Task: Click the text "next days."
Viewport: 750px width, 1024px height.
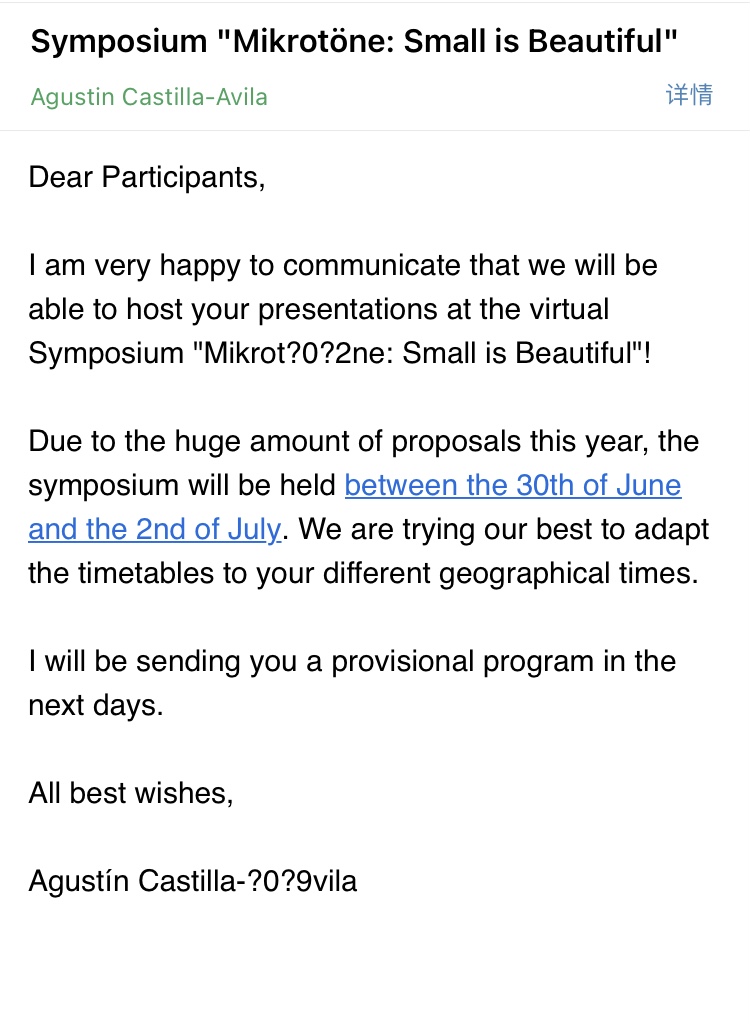Action: (x=95, y=705)
